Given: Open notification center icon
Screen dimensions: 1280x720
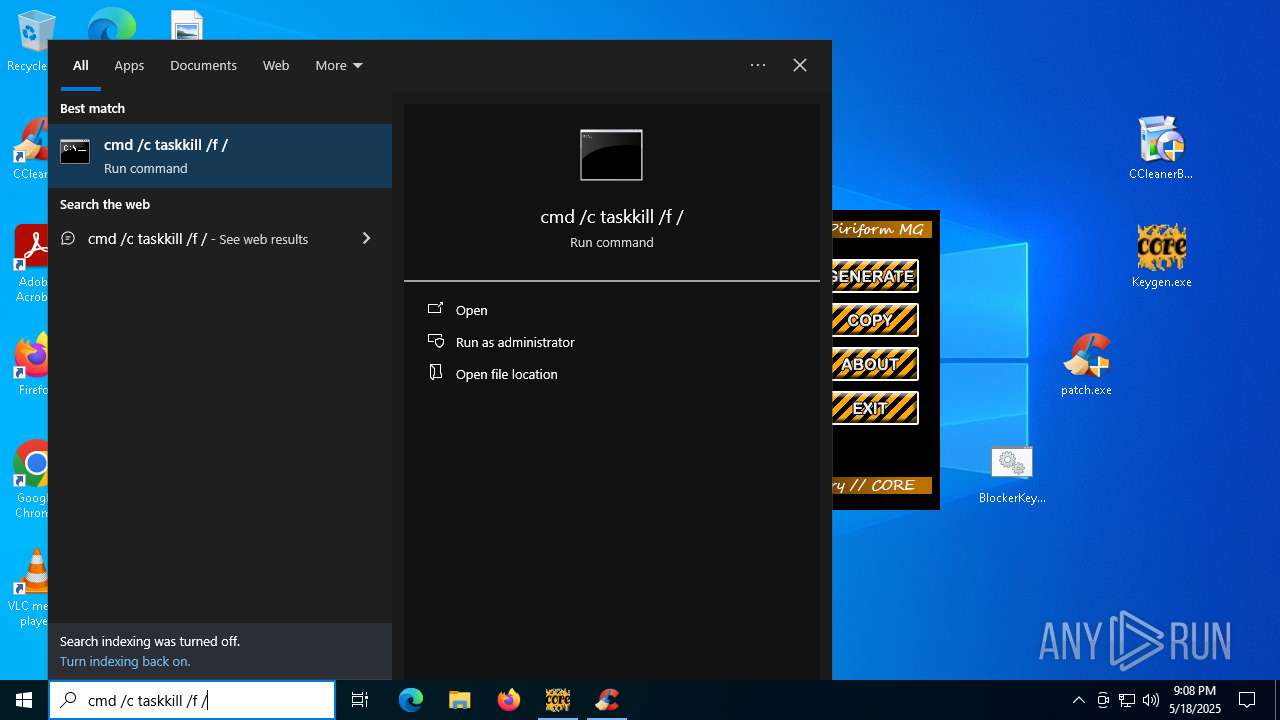Looking at the screenshot, I should coord(1247,700).
